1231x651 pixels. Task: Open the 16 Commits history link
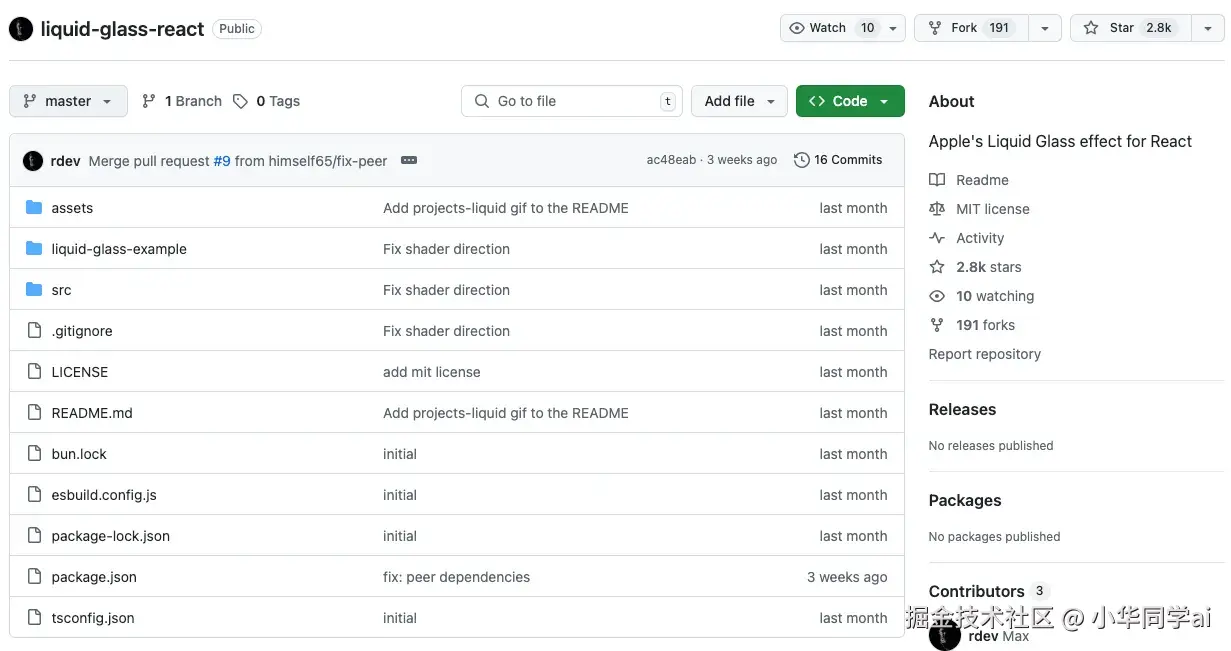[838, 160]
